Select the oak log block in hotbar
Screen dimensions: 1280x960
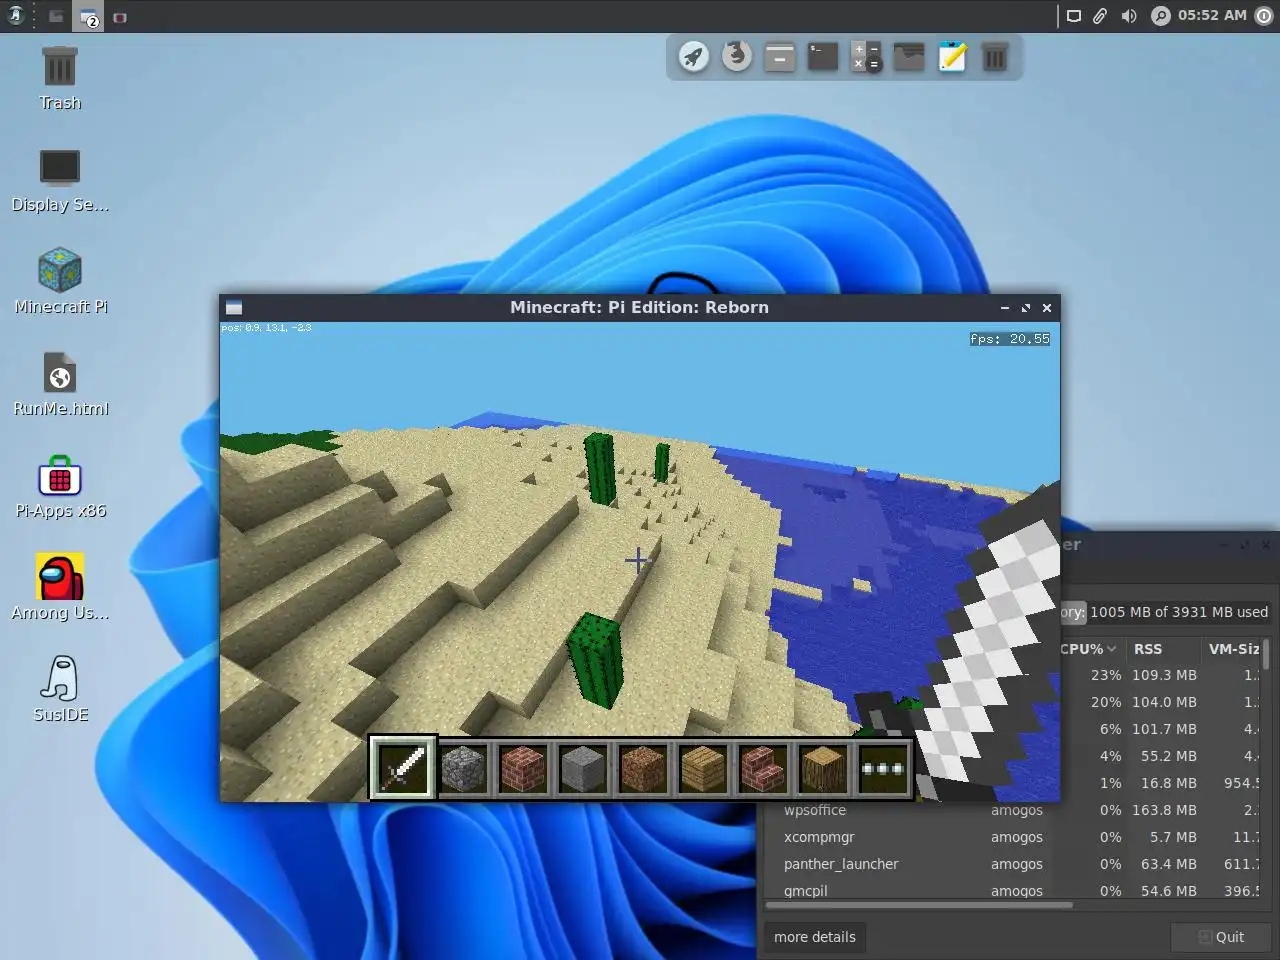point(823,768)
